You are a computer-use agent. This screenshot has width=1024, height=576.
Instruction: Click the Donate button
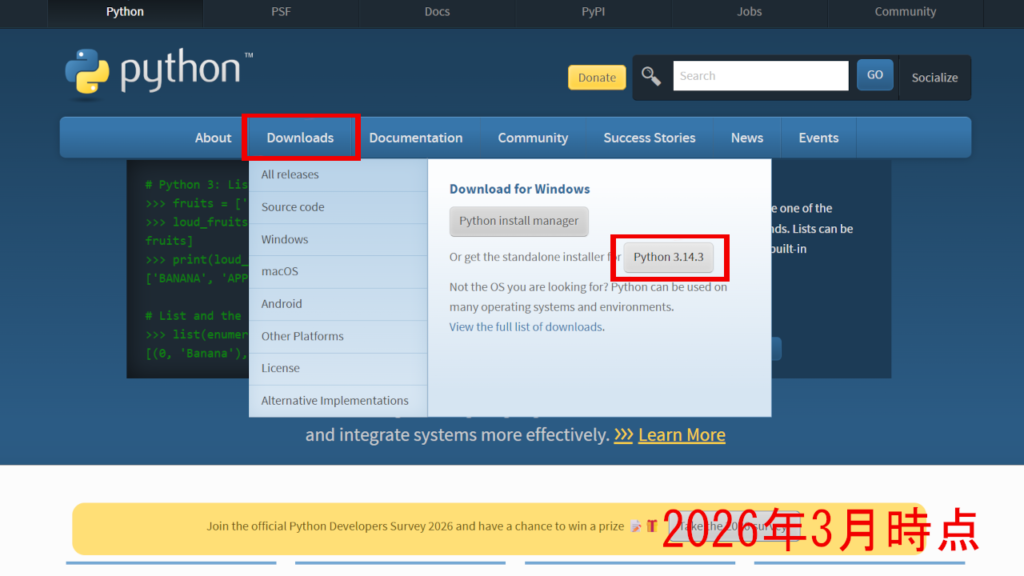click(x=597, y=77)
